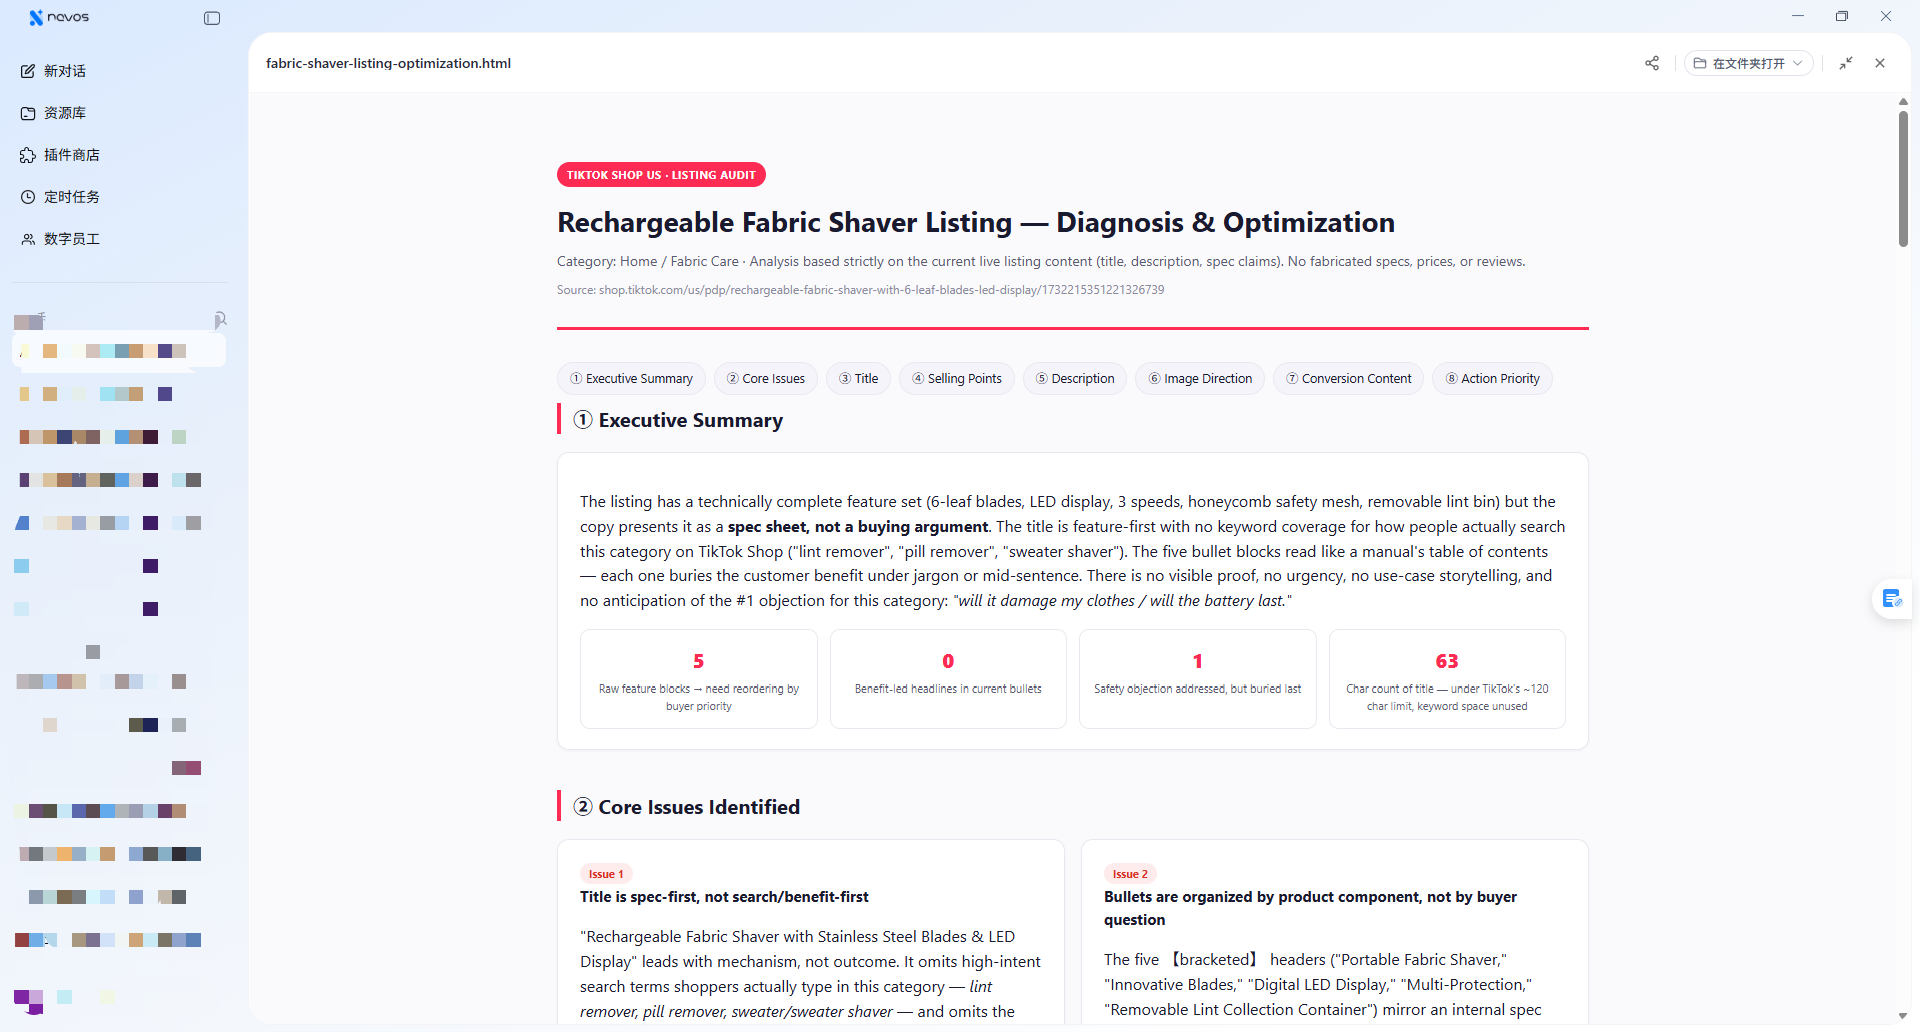This screenshot has height=1032, width=1920.
Task: Click the floating document icon on right edge
Action: pos(1892,599)
